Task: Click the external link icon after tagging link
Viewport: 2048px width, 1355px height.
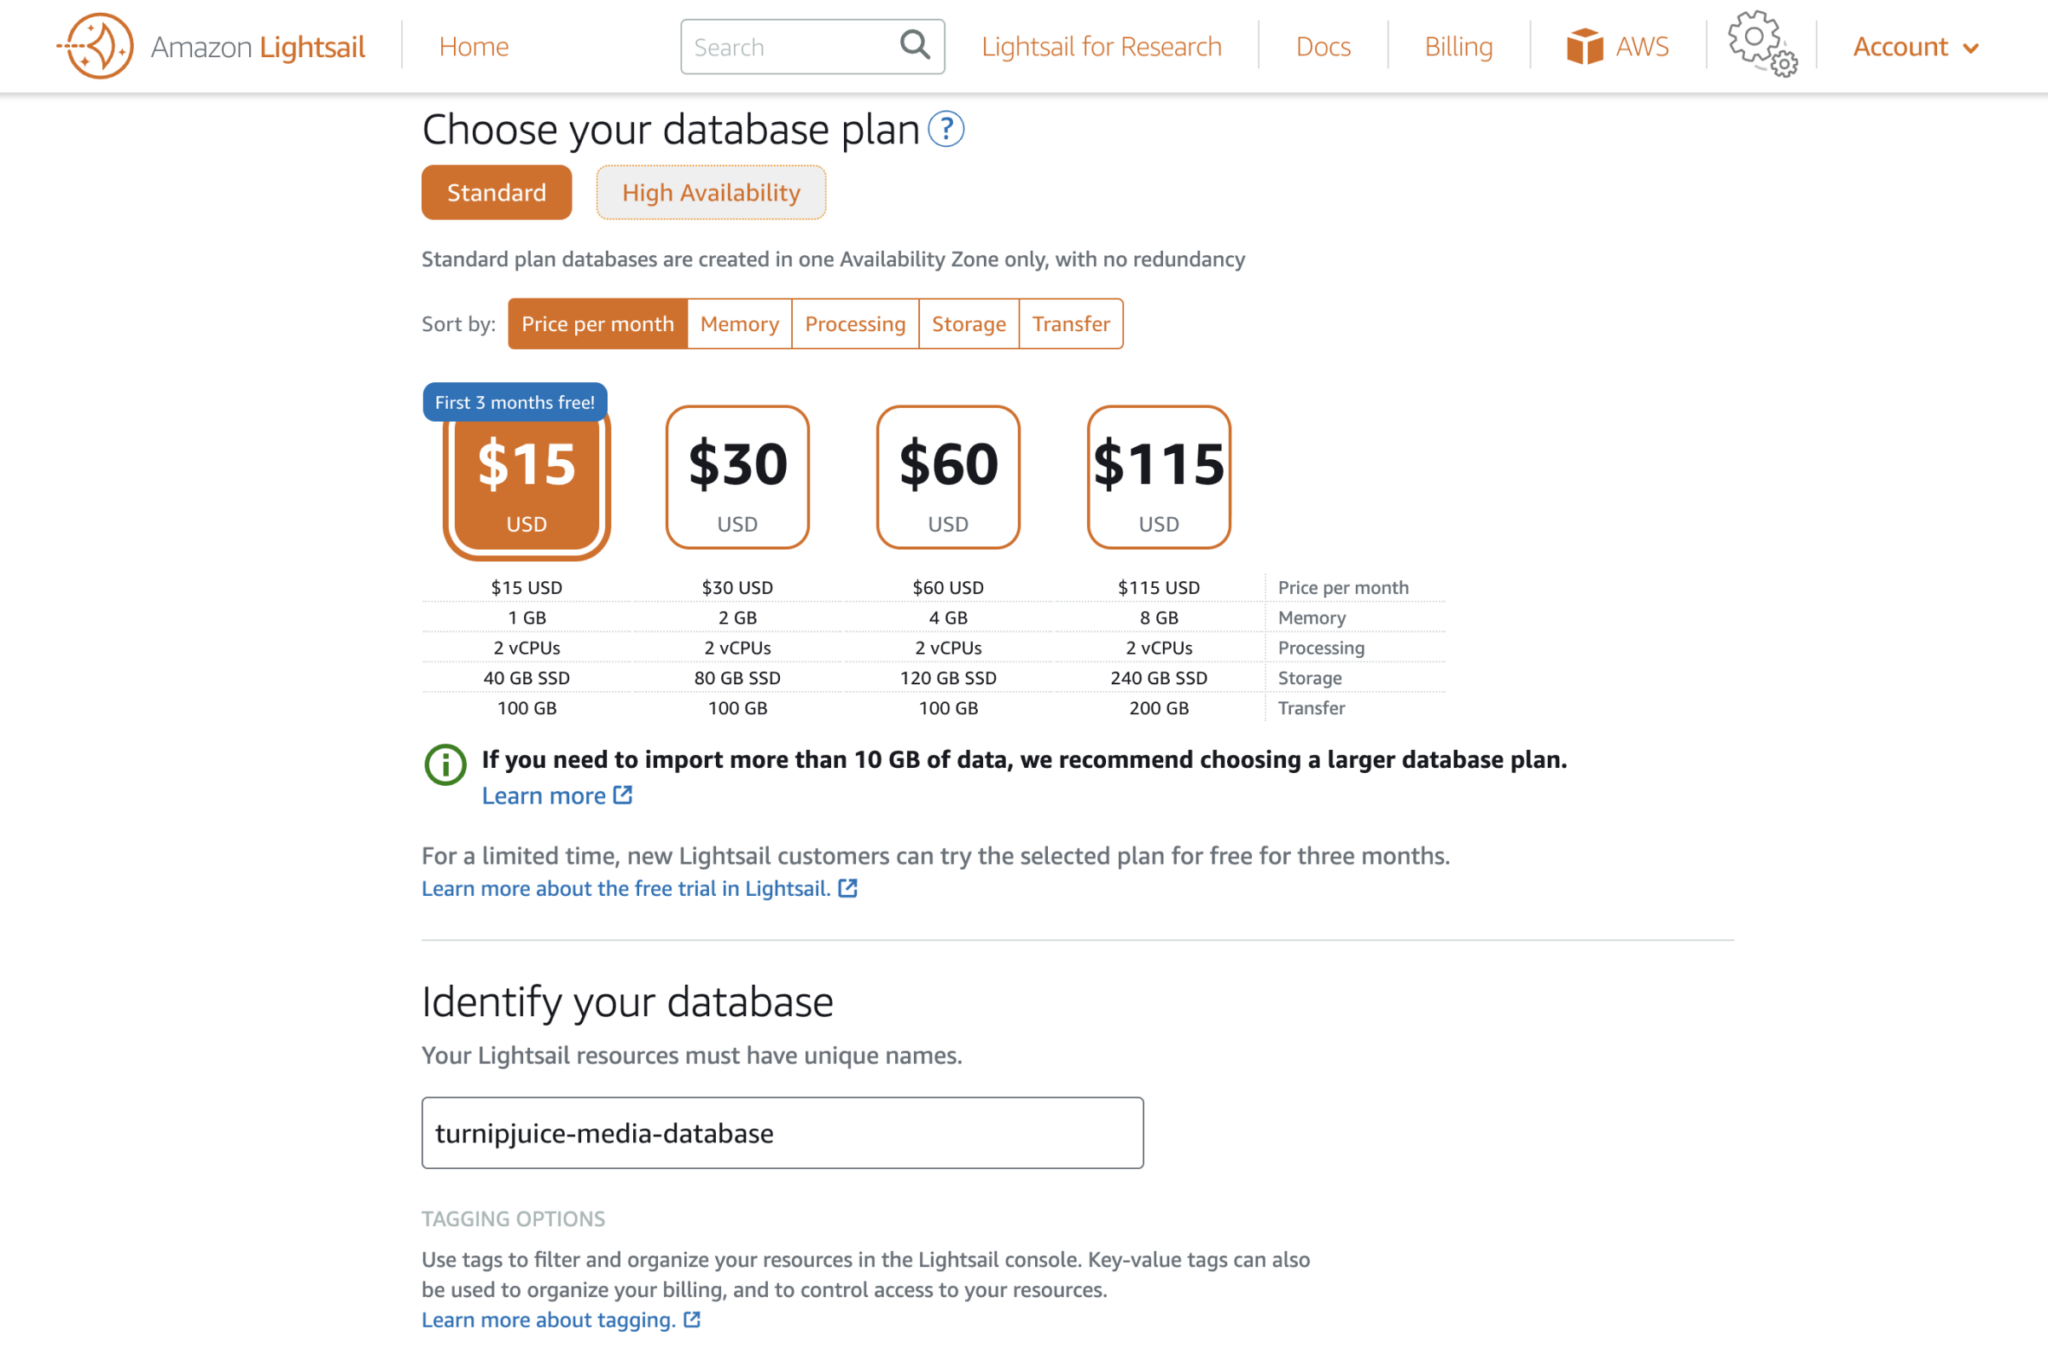Action: coord(691,1319)
